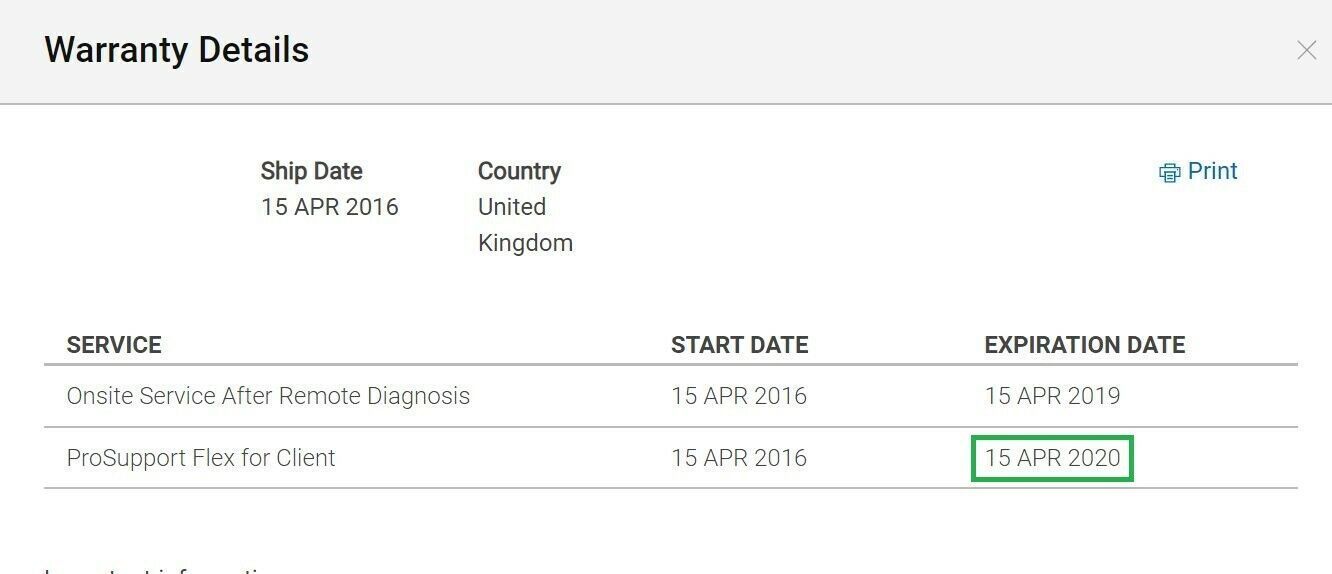Click the highlighted 15 APR 2020 expiration date

point(1052,458)
